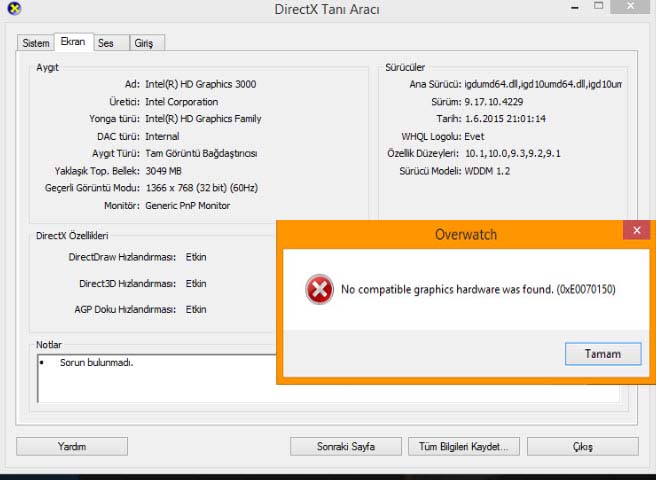The image size is (656, 480).
Task: Click the Ana Sürücü 'igdumd64.dll' file list
Action: 543,84
